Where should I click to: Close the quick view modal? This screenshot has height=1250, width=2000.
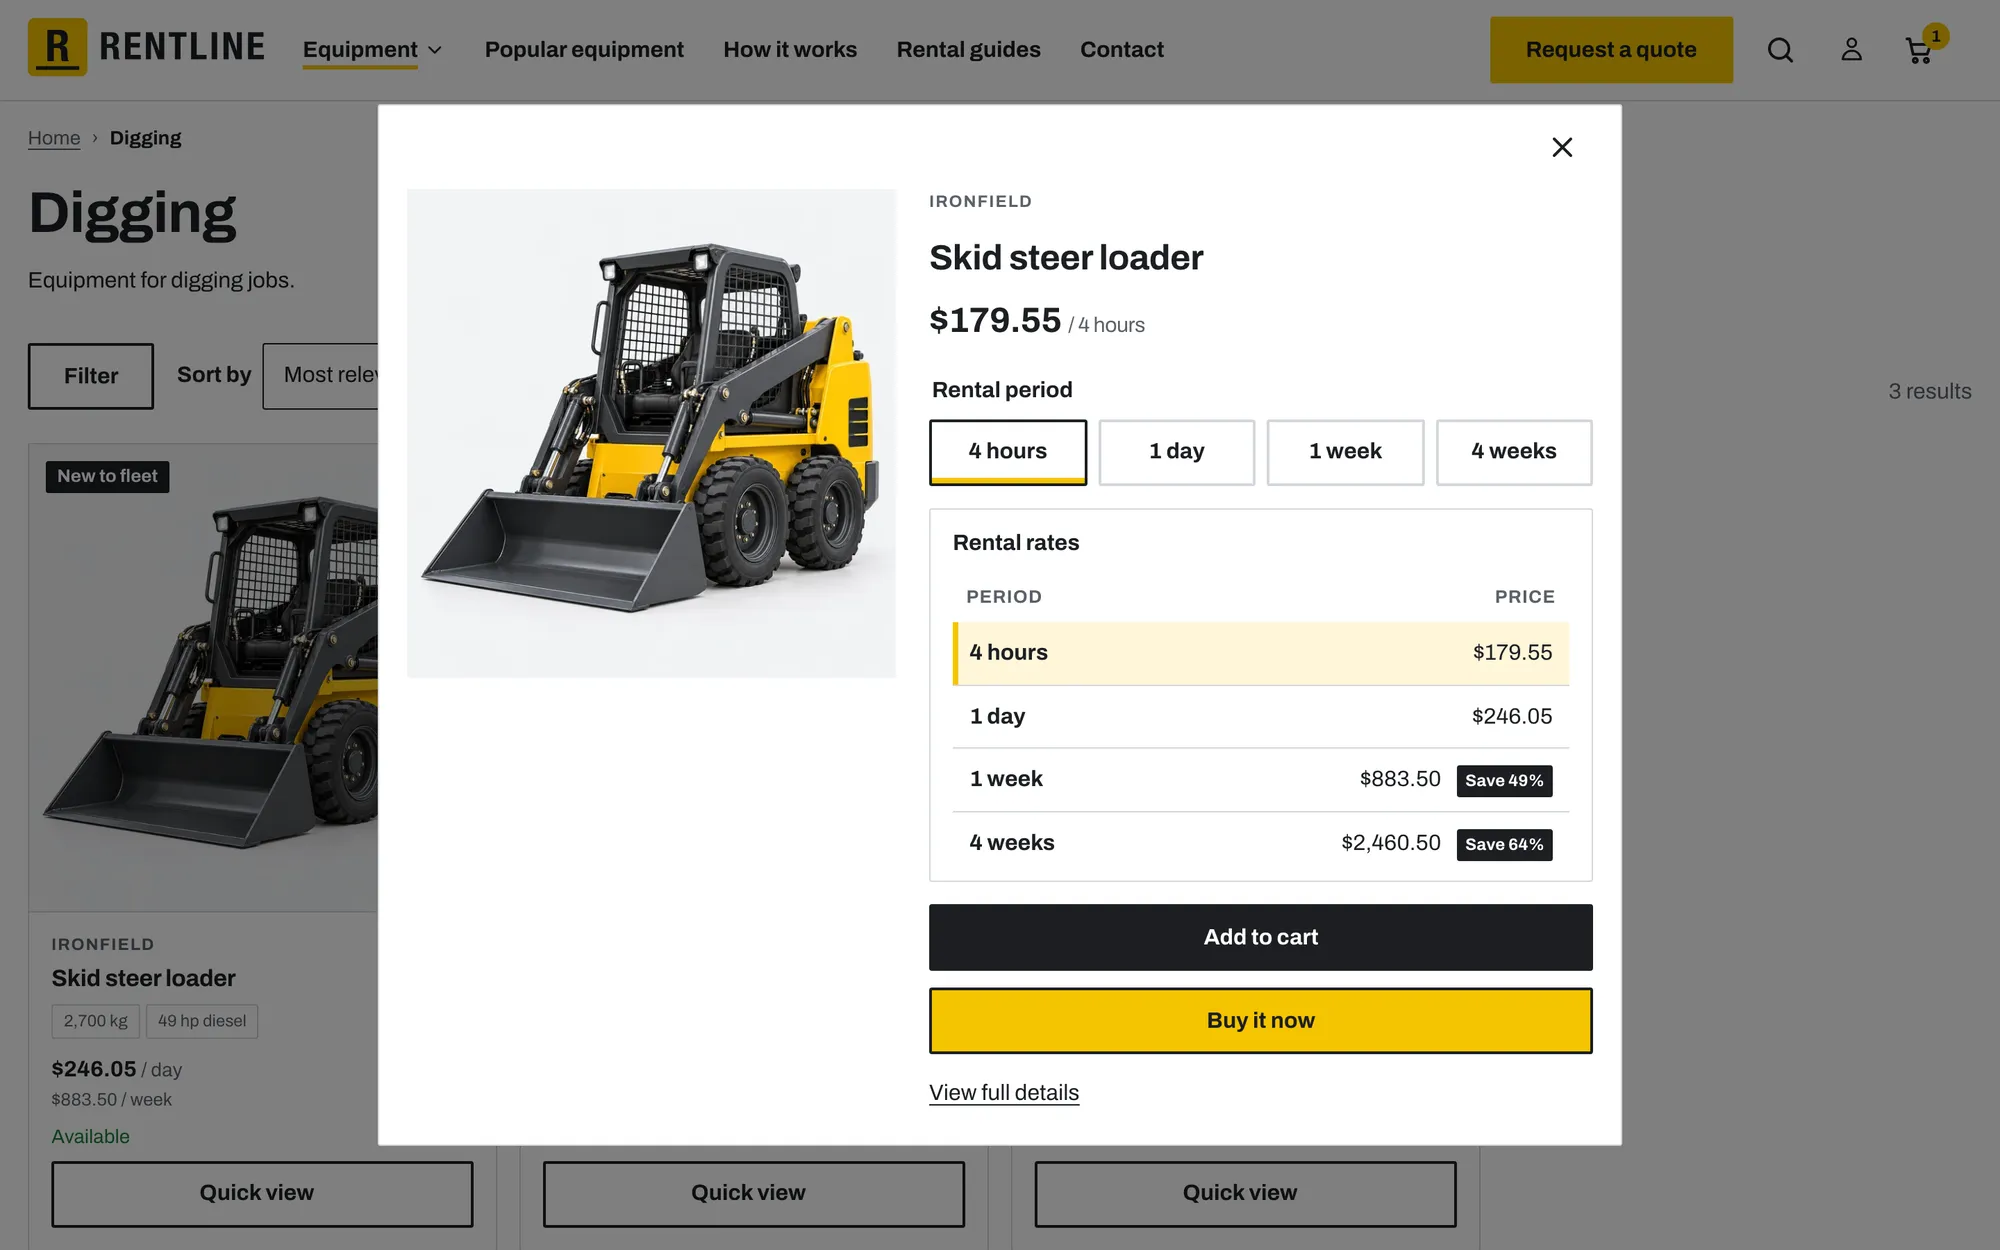coord(1562,147)
